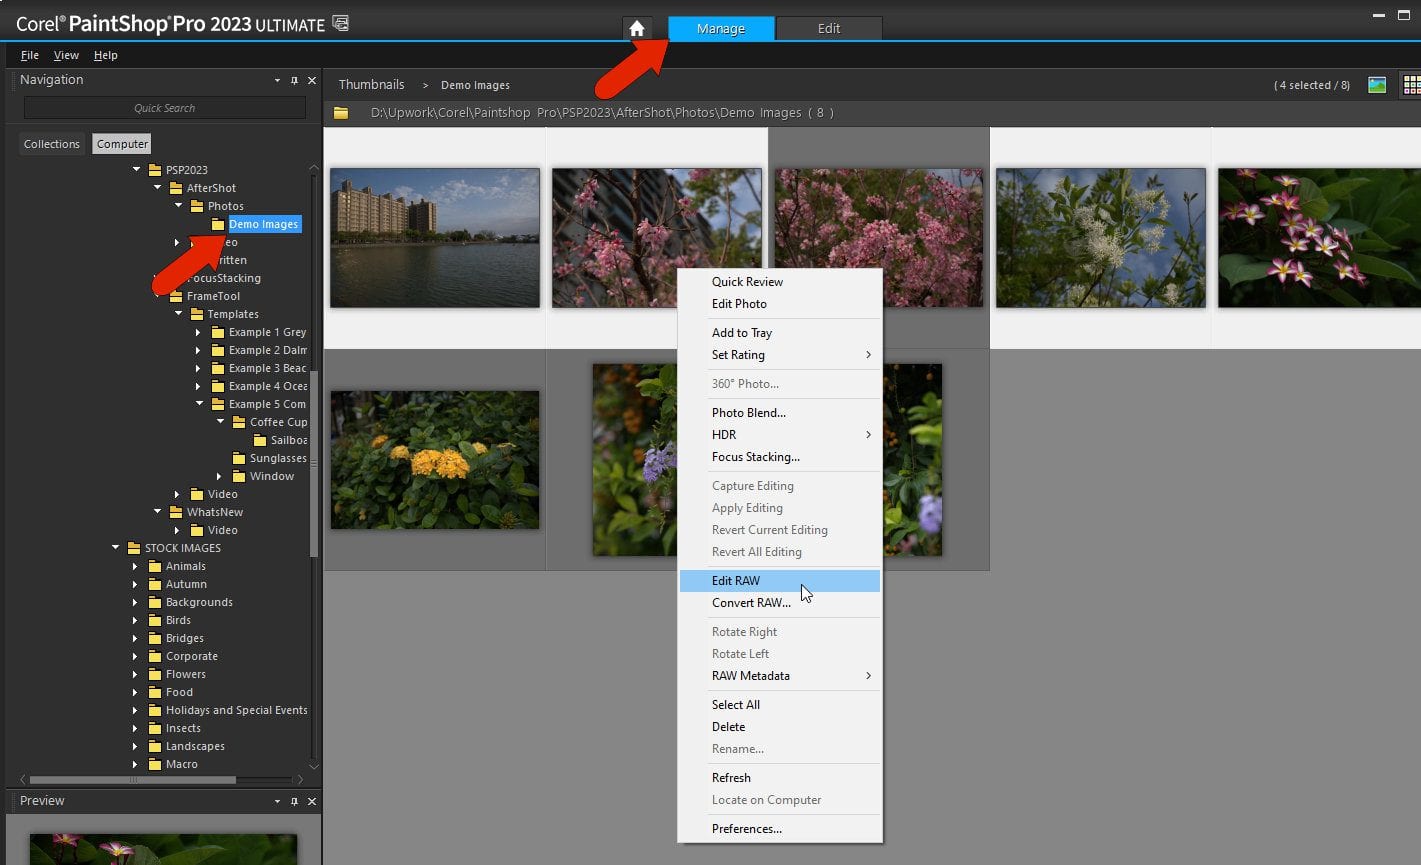Screen dimensions: 1421x865
Task: Open the thumbnail grid view icon top right
Action: pos(1410,84)
